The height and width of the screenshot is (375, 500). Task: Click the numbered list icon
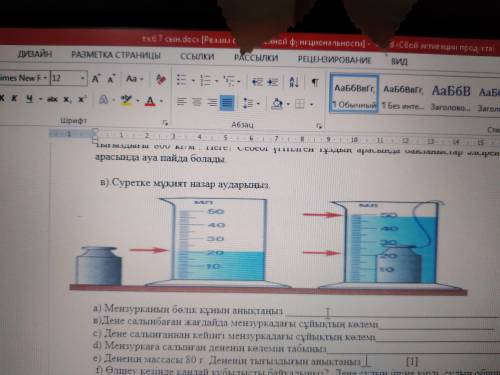[205, 81]
